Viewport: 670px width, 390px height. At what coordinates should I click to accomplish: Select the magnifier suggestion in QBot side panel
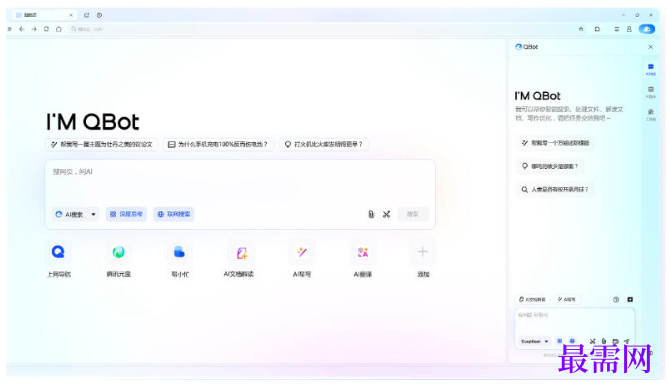tap(555, 189)
